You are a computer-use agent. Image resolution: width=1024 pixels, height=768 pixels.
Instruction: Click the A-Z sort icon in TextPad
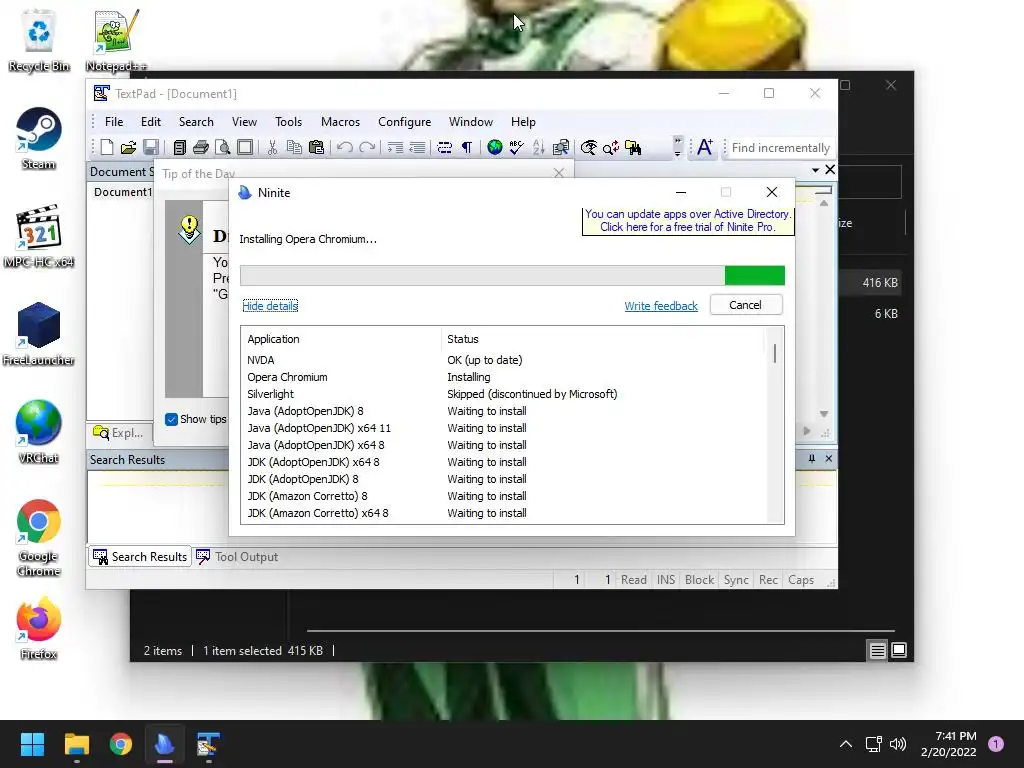[539, 148]
